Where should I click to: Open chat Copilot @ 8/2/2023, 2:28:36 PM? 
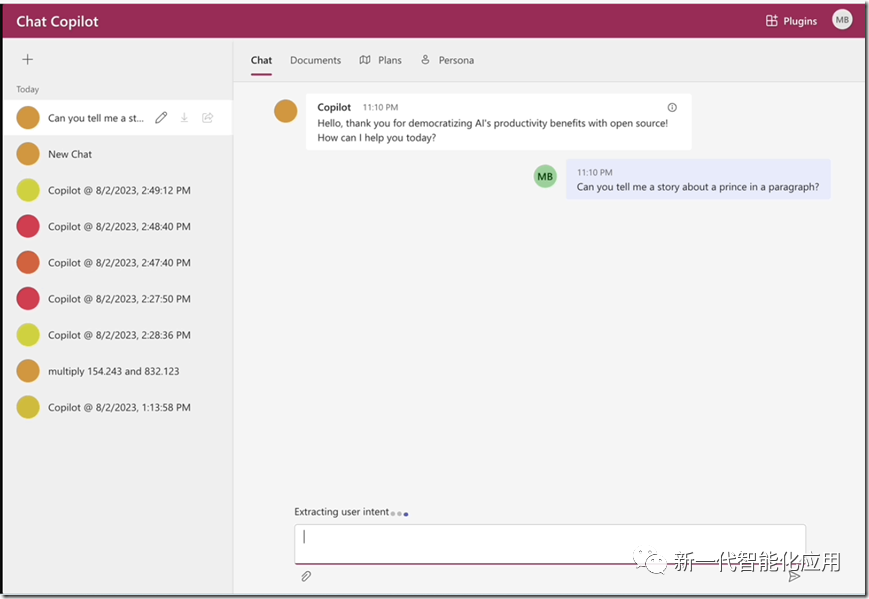(x=117, y=335)
